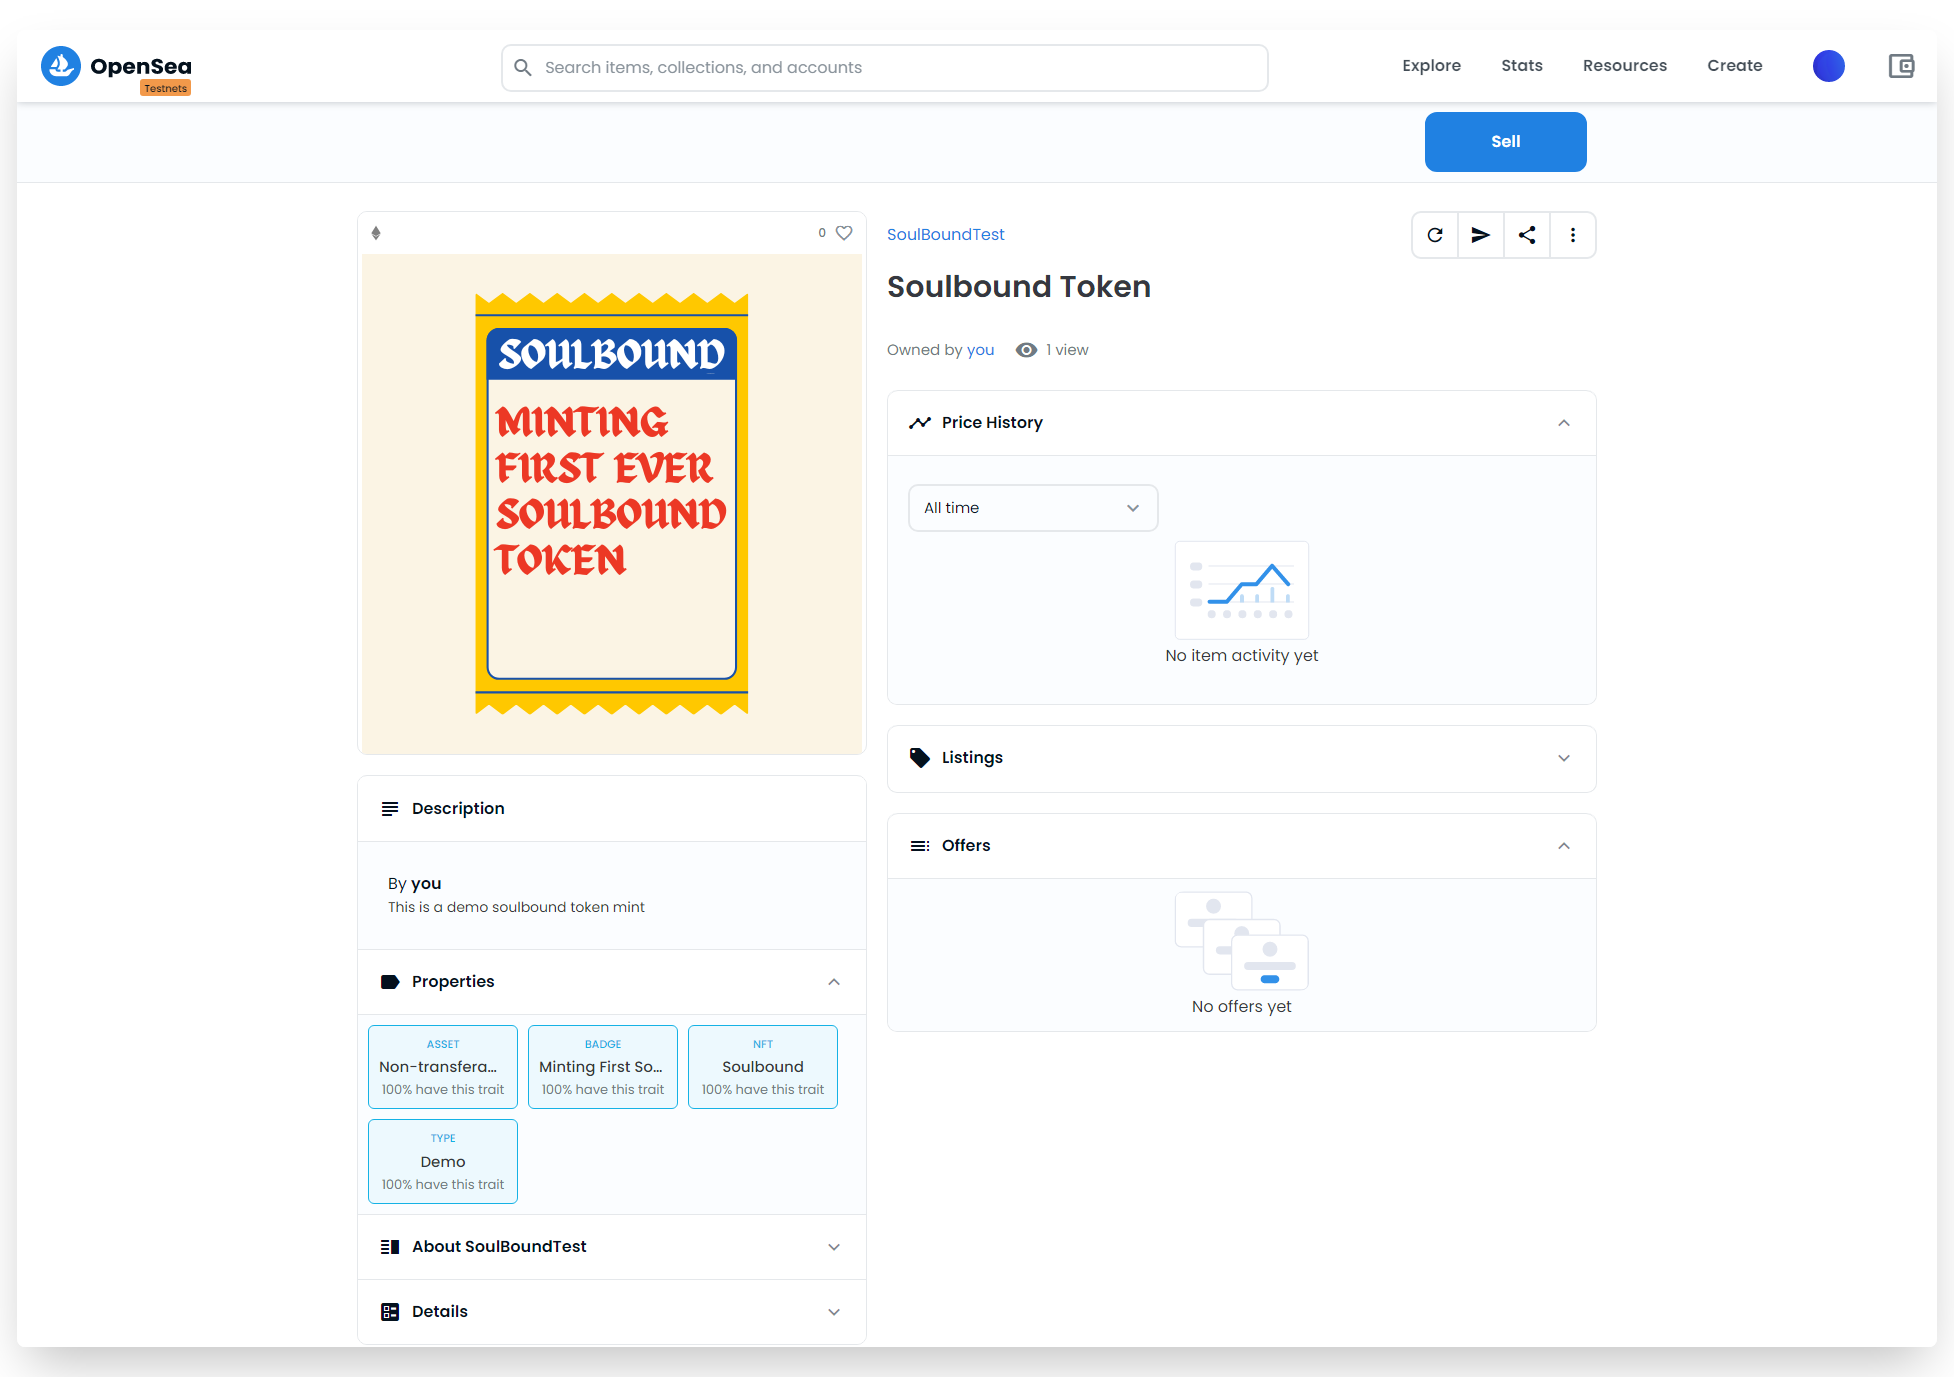Click the blue profile avatar
Viewport: 1954px width, 1377px height.
click(1828, 66)
